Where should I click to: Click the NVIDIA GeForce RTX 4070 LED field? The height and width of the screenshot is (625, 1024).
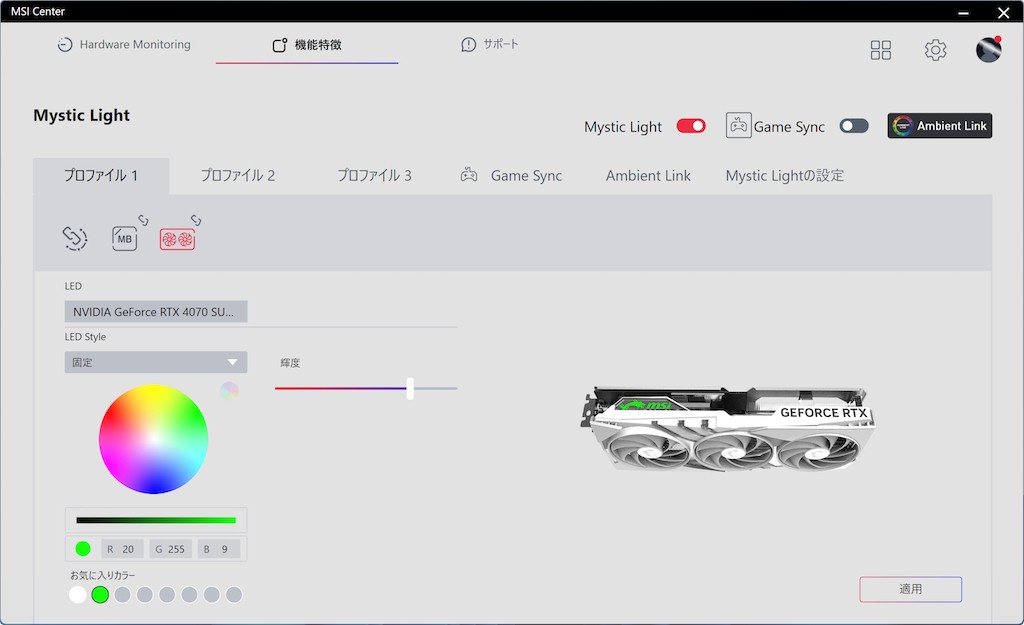(155, 312)
